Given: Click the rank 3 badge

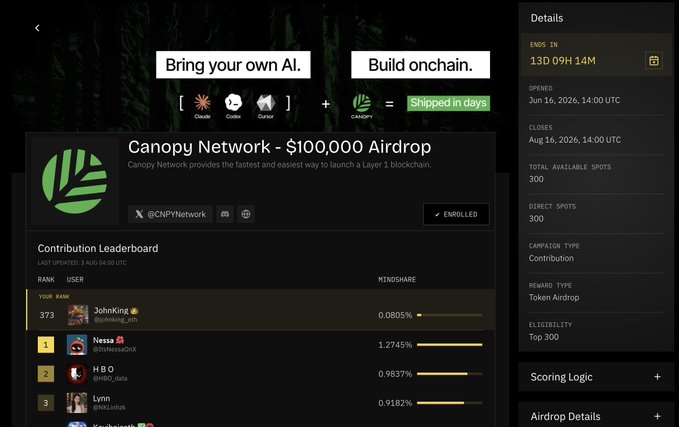Looking at the screenshot, I should click(46, 403).
